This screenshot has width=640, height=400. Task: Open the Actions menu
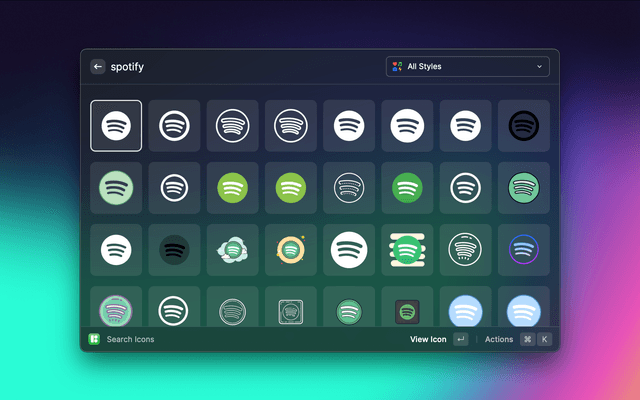pyautogui.click(x=498, y=339)
